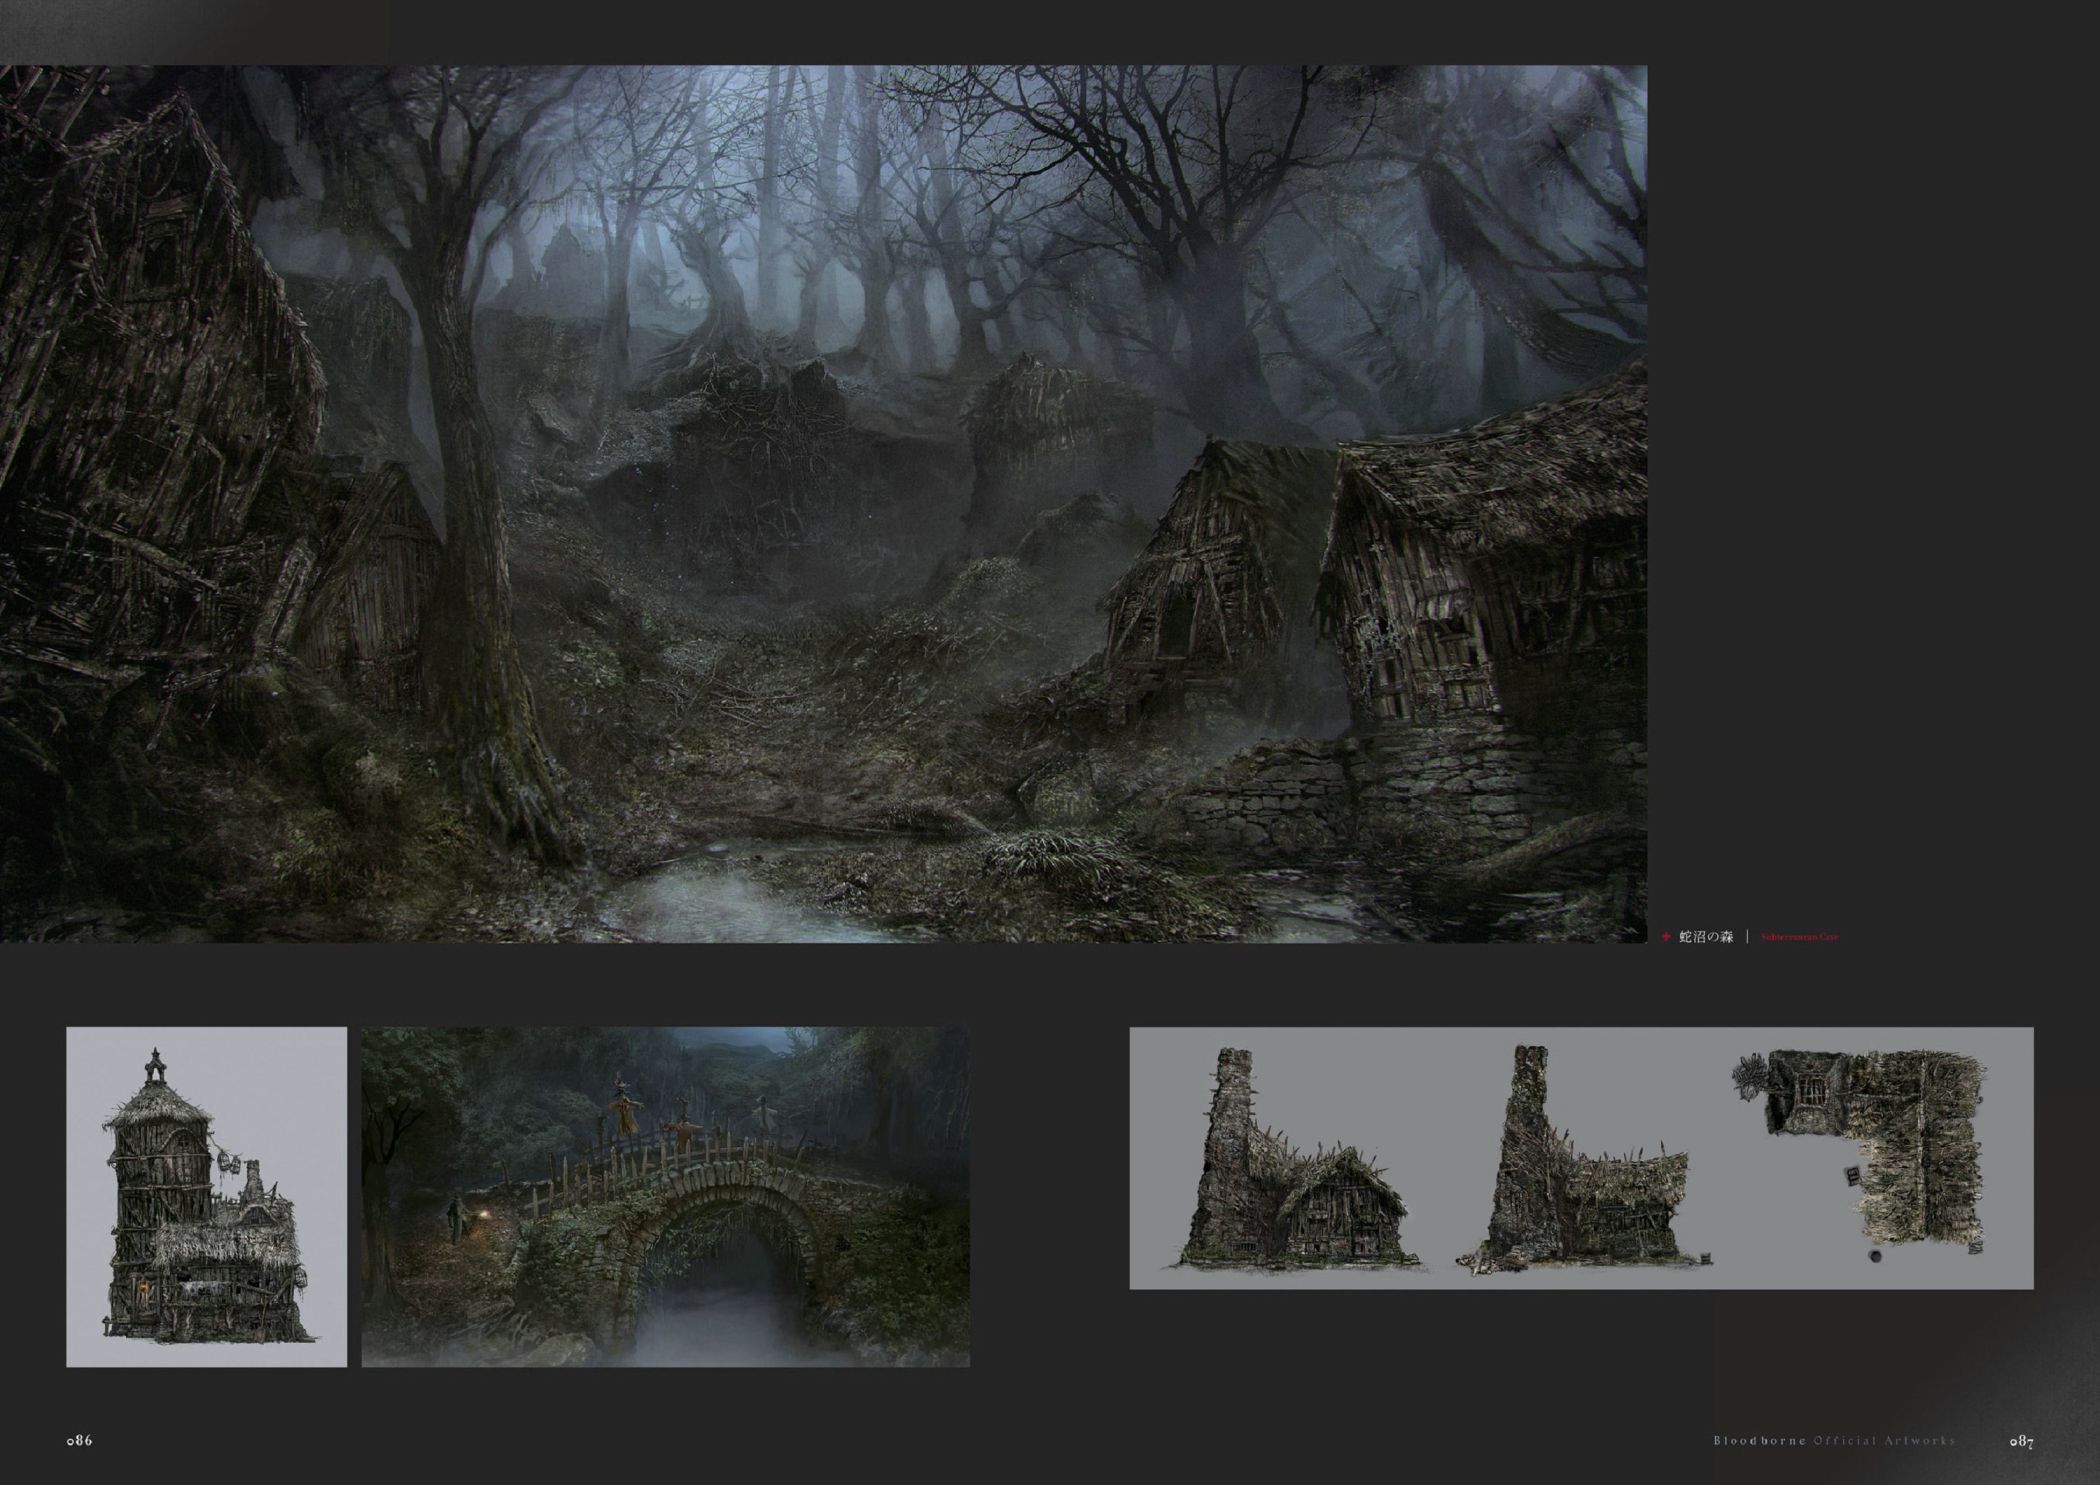Image resolution: width=2100 pixels, height=1485 pixels.
Task: Click the Japanese caption 蛇沼の森
Action: click(x=1706, y=937)
